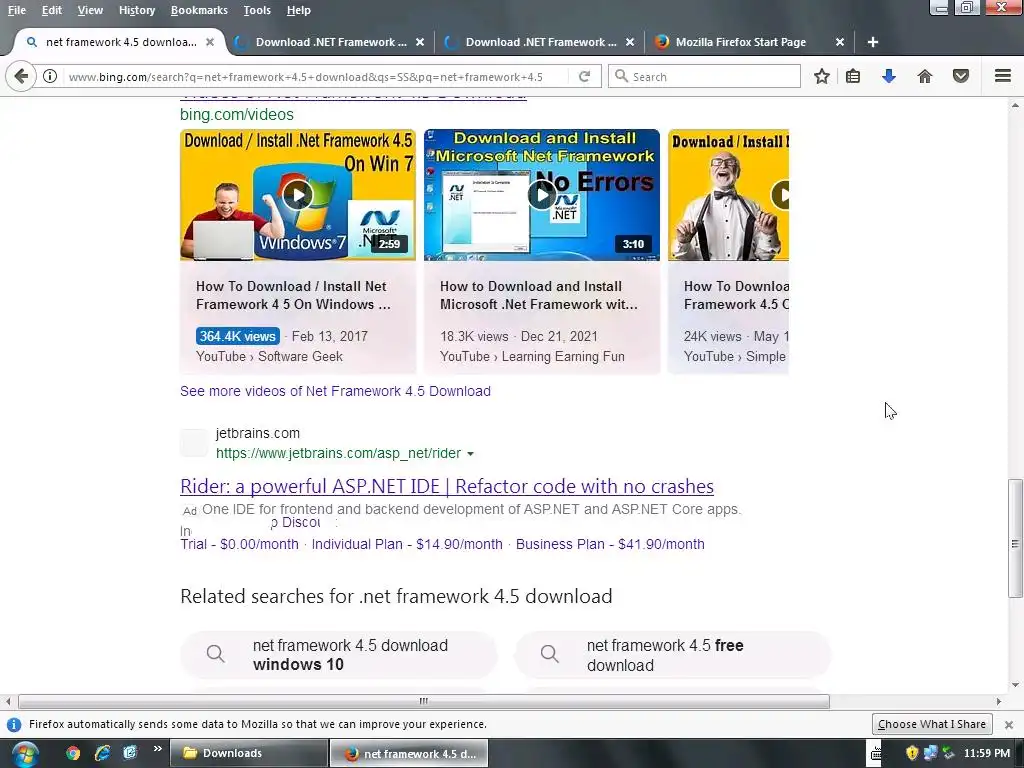
Task: Play the 'On Win 7' video thumbnail
Action: [298, 195]
